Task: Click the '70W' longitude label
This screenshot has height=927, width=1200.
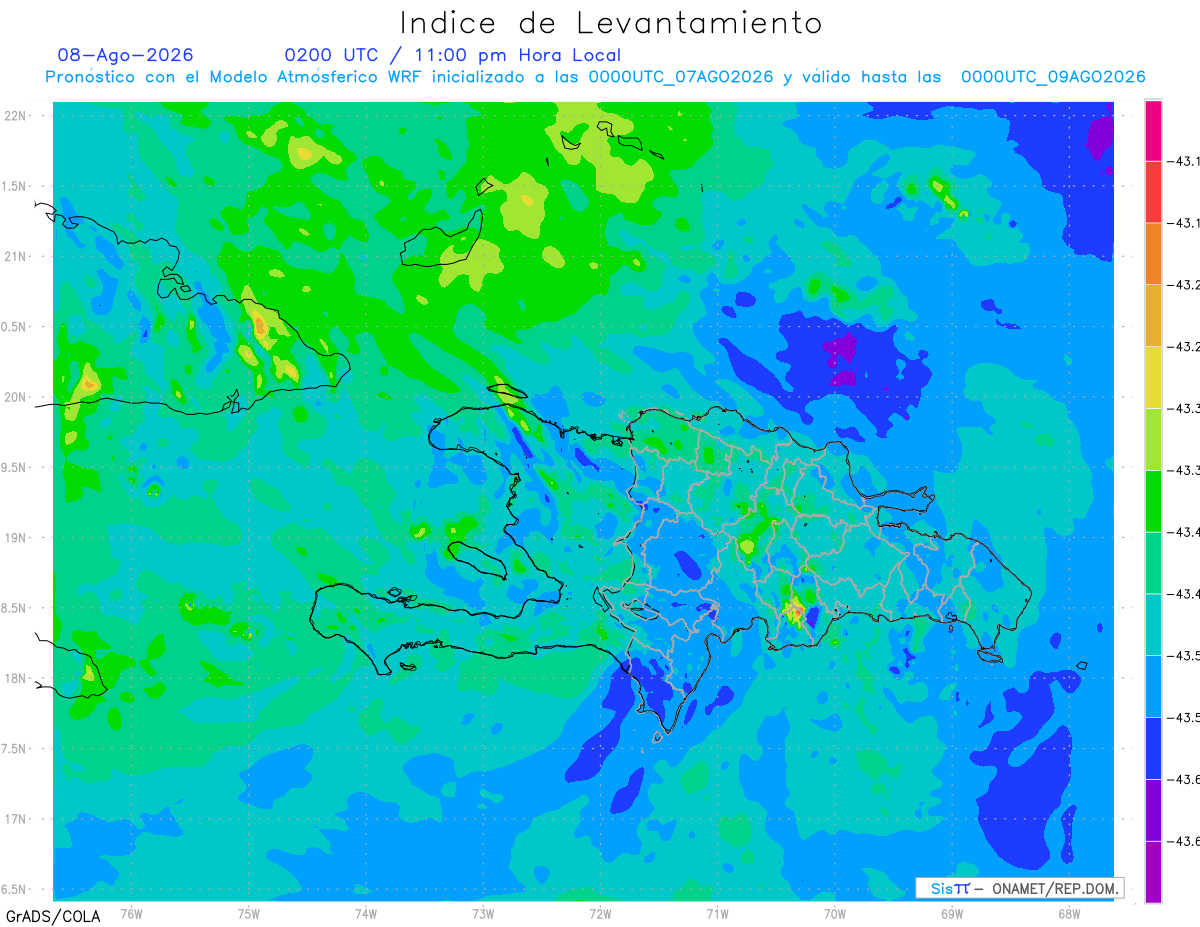Action: coord(835,913)
